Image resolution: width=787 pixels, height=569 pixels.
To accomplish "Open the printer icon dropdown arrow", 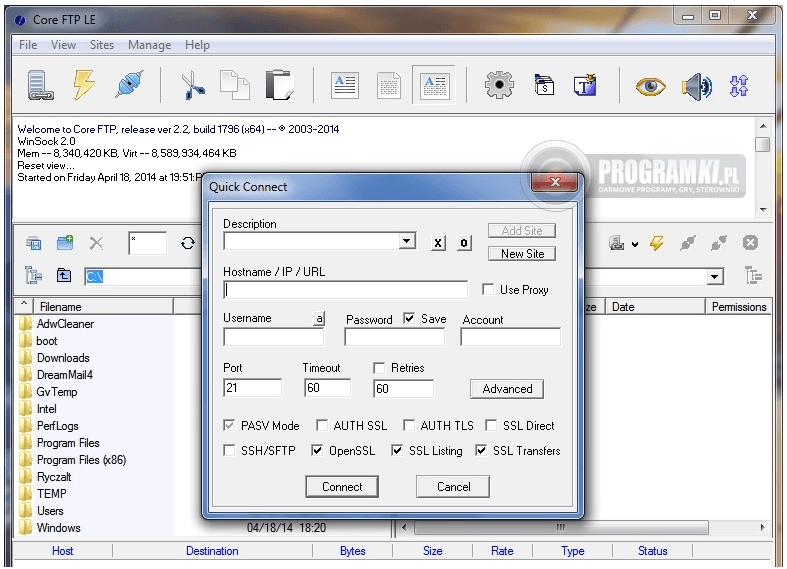I will click(x=635, y=244).
